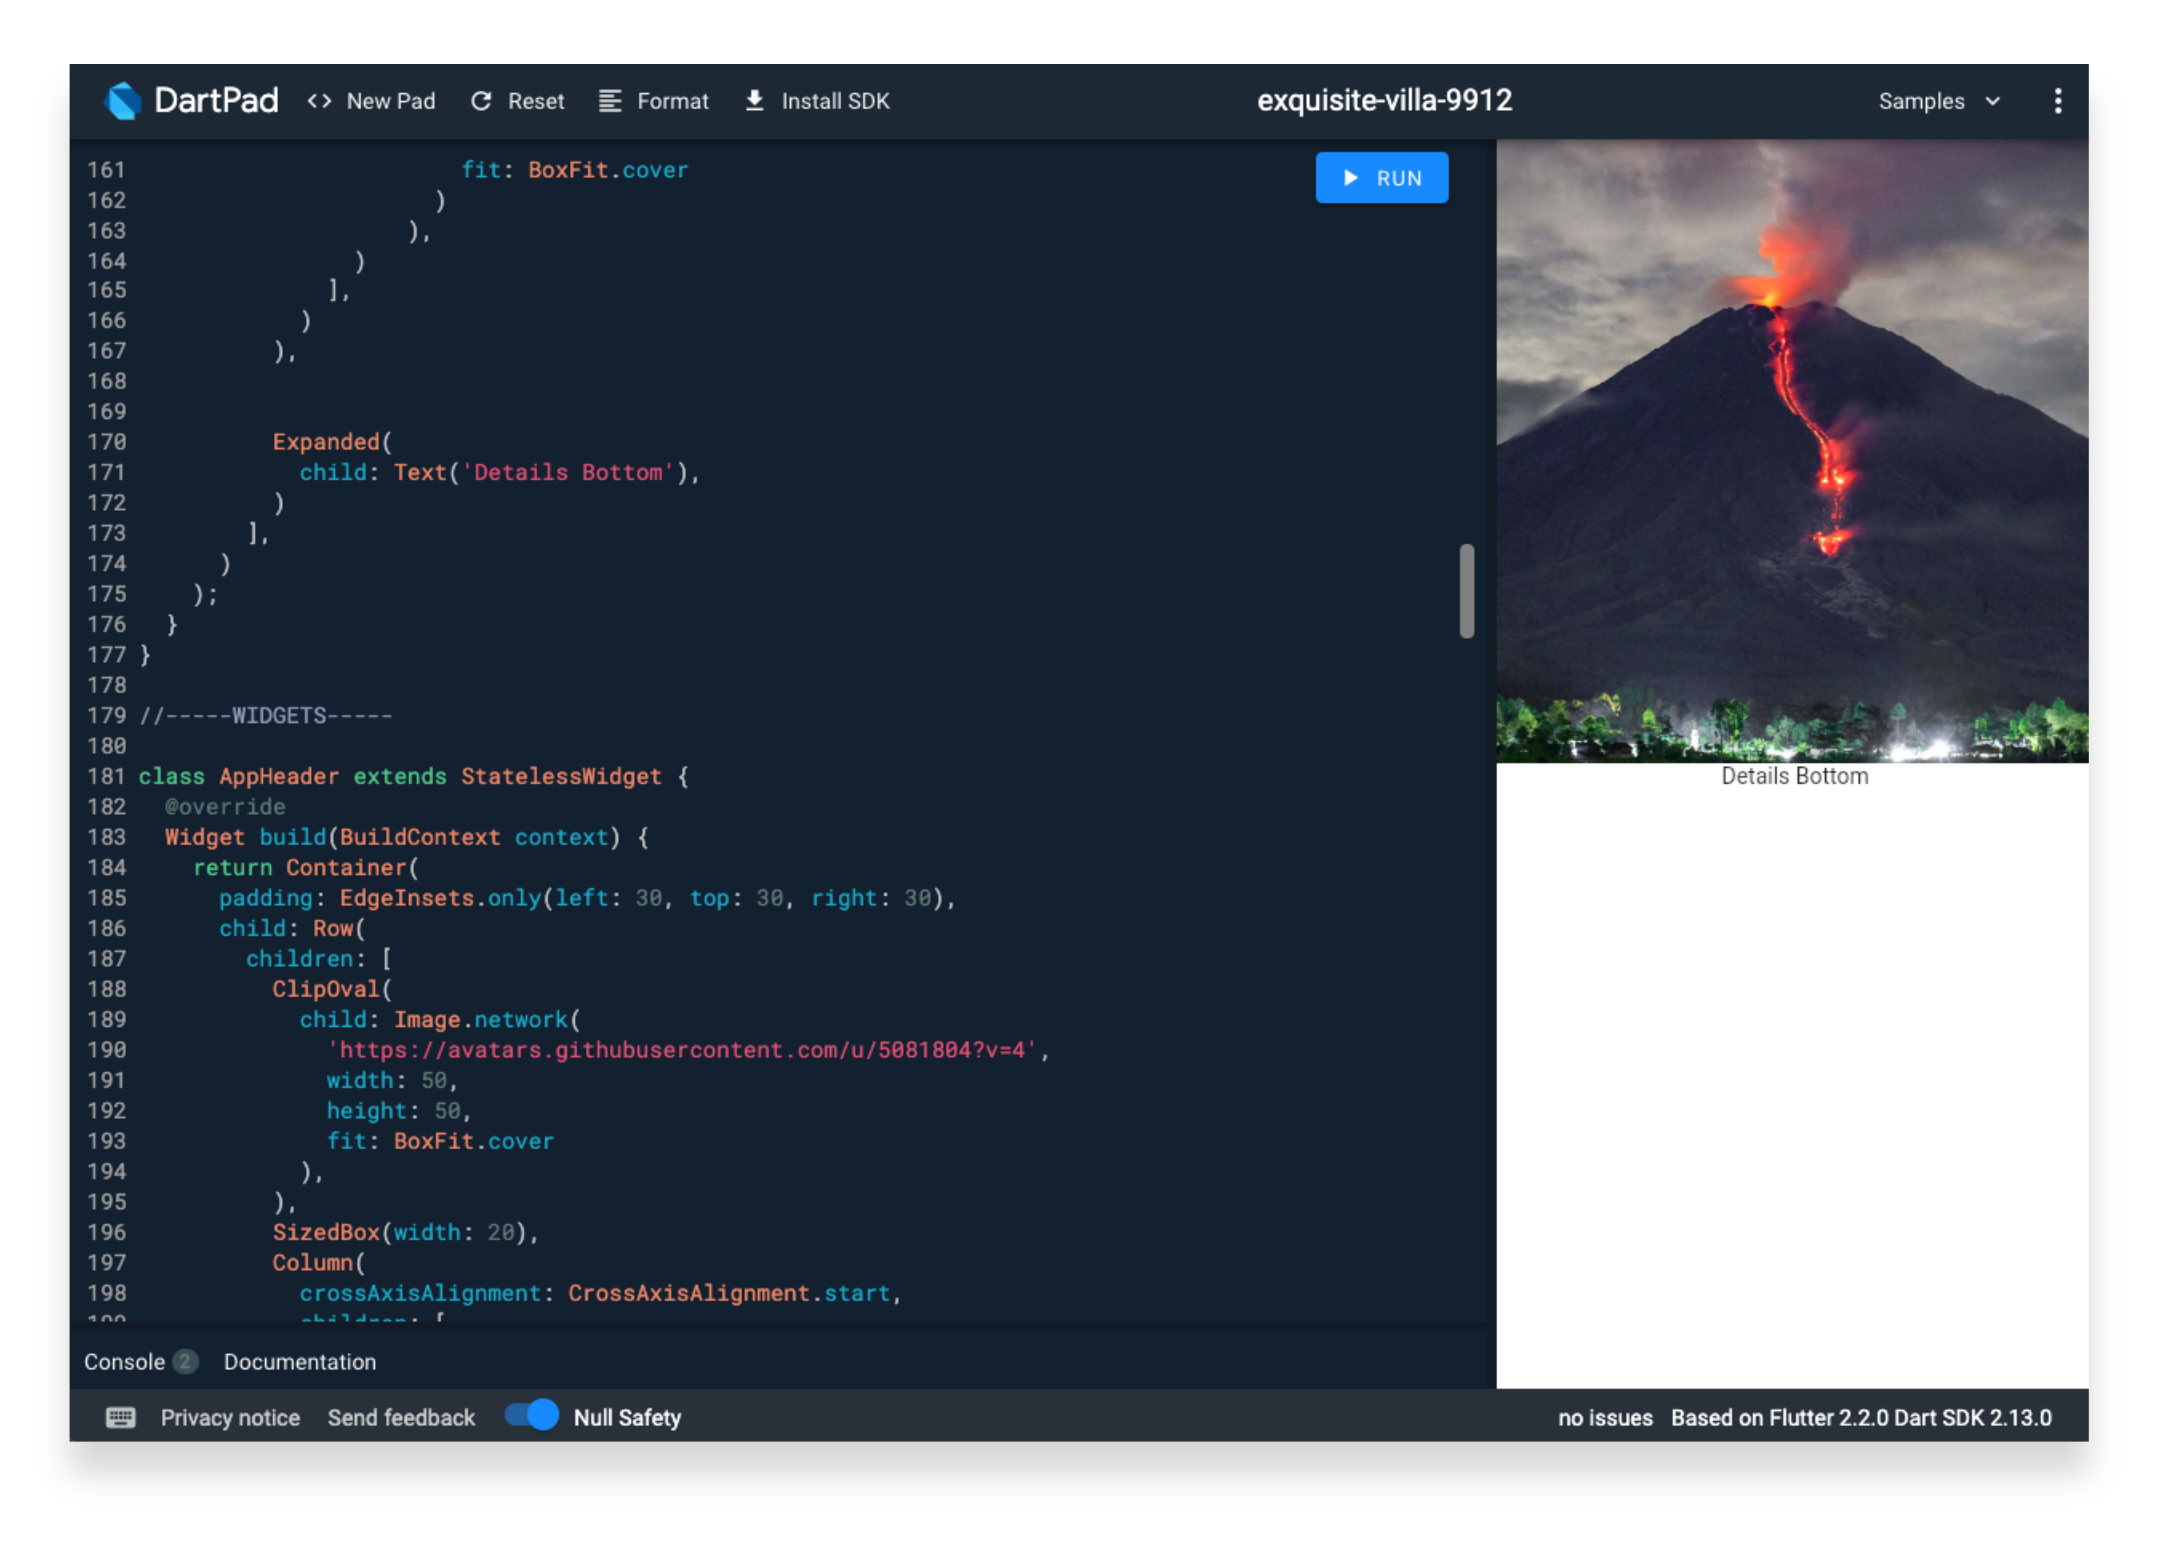
Task: Switch to the Documentation tab
Action: (300, 1361)
